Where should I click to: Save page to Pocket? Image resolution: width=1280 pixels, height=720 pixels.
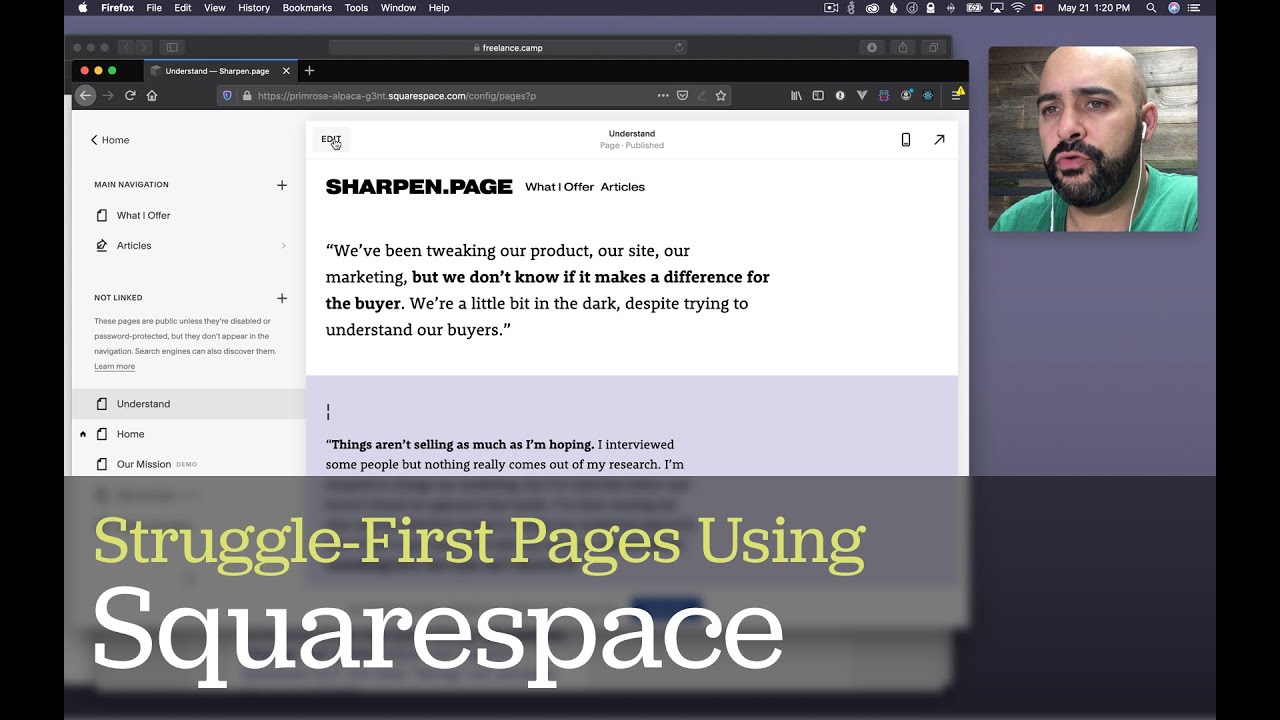click(683, 96)
